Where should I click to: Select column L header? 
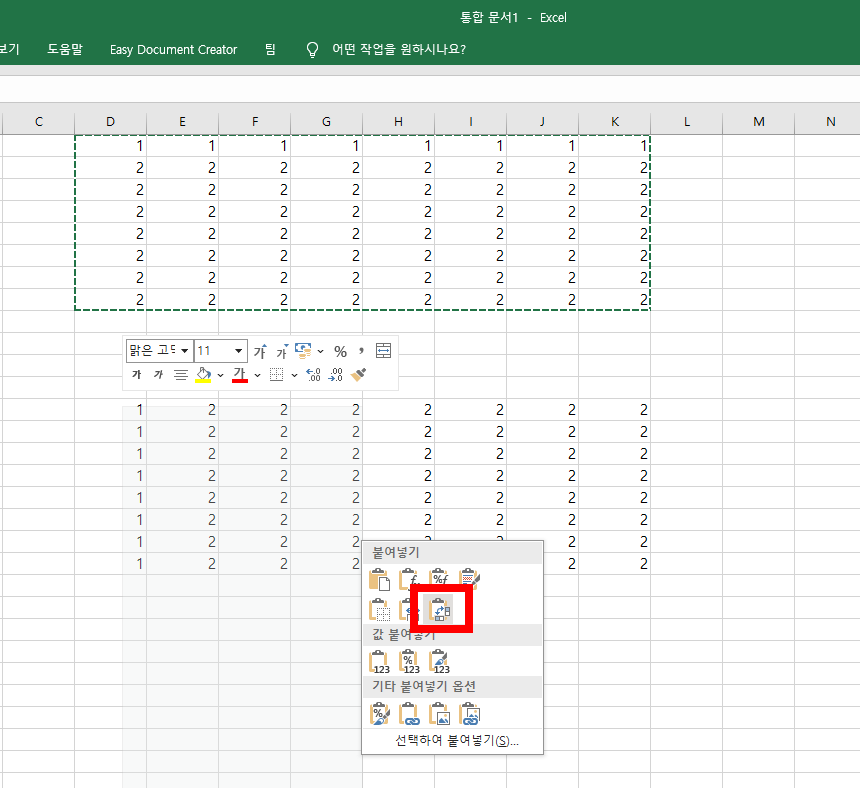pyautogui.click(x=687, y=122)
